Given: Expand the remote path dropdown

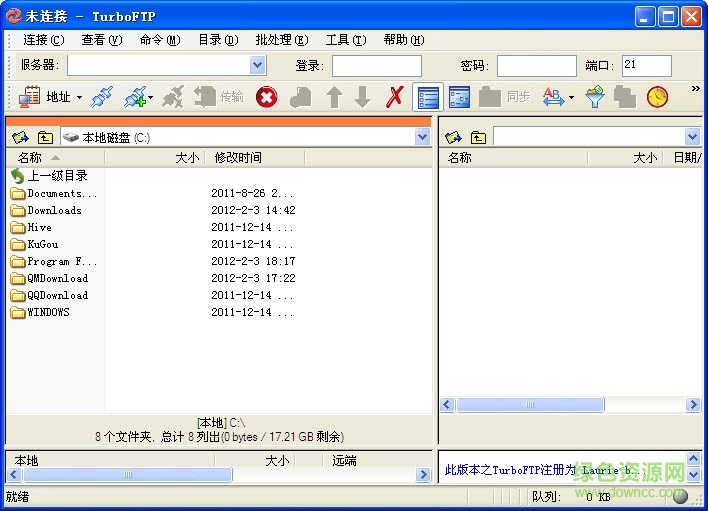Looking at the screenshot, I should click(x=692, y=137).
